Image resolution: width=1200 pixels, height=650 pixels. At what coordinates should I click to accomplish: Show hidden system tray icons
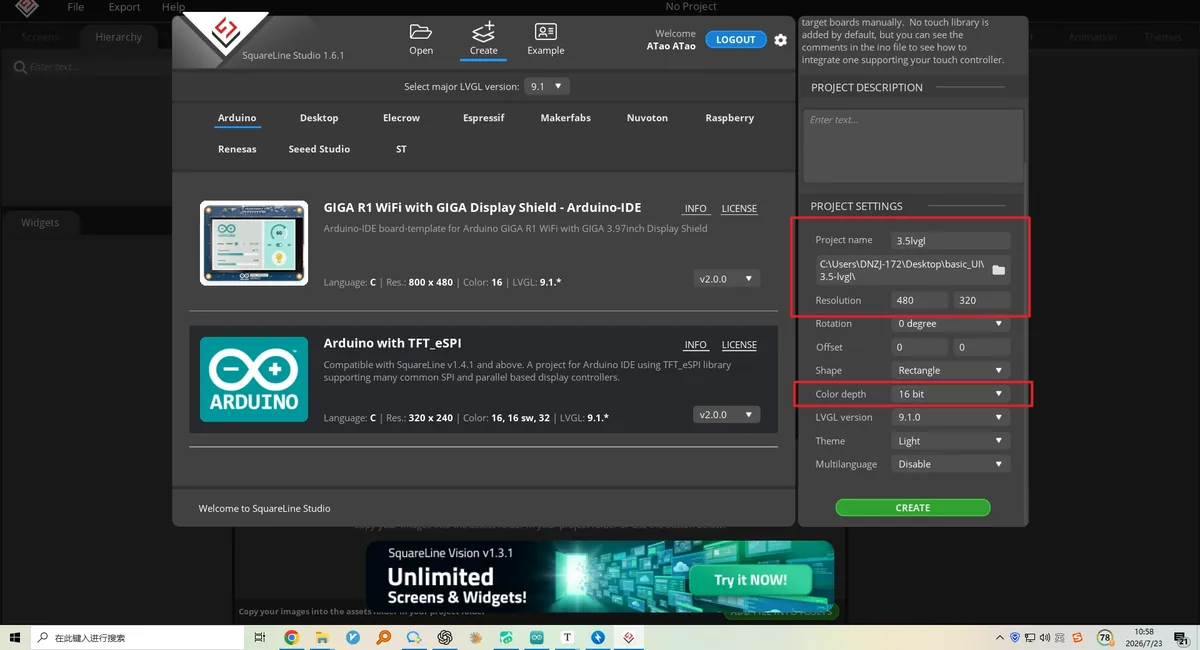[999, 637]
